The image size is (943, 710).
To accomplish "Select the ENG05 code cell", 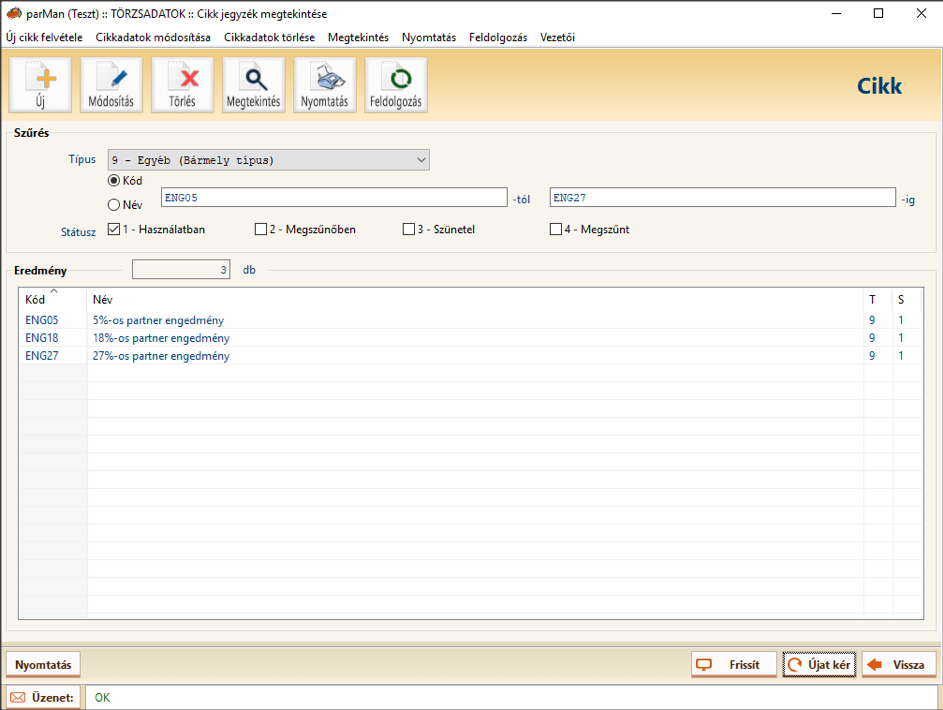I will point(42,320).
